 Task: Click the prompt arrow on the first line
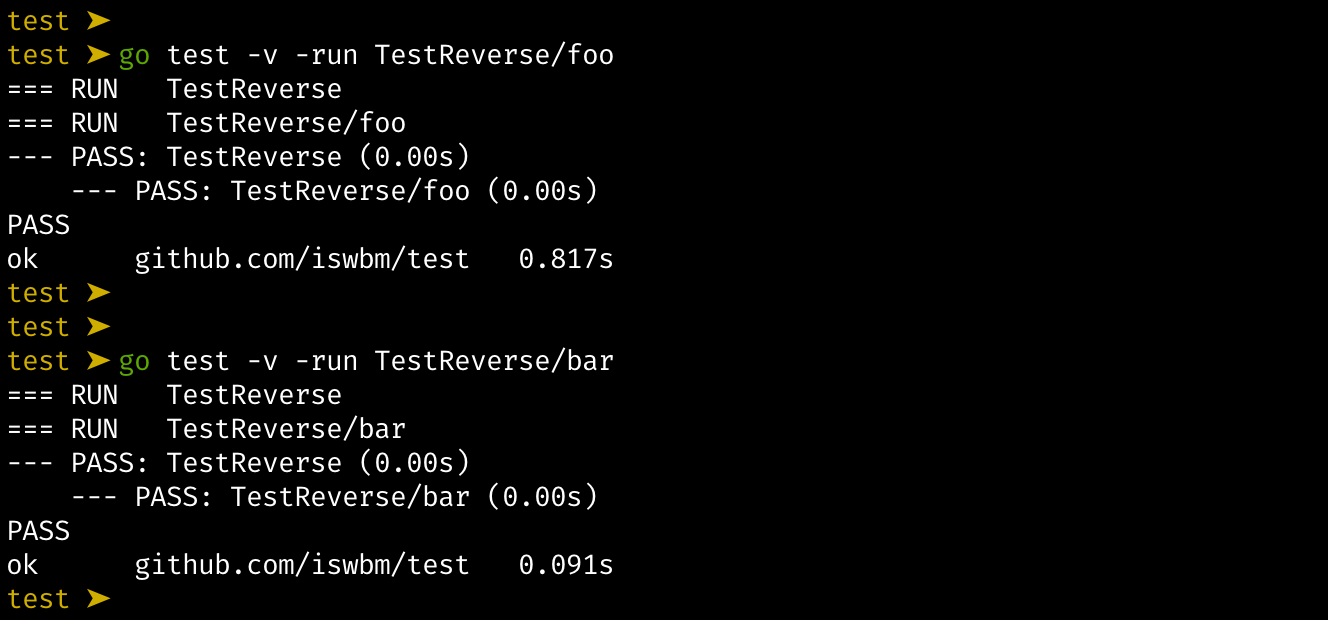click(97, 21)
